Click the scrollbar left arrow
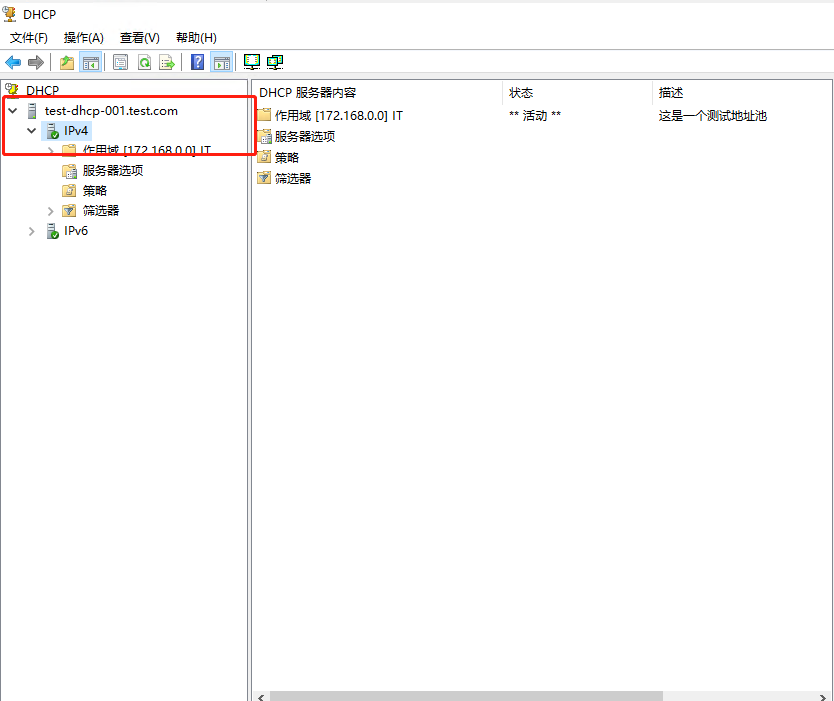The width and height of the screenshot is (834, 701). tap(261, 697)
